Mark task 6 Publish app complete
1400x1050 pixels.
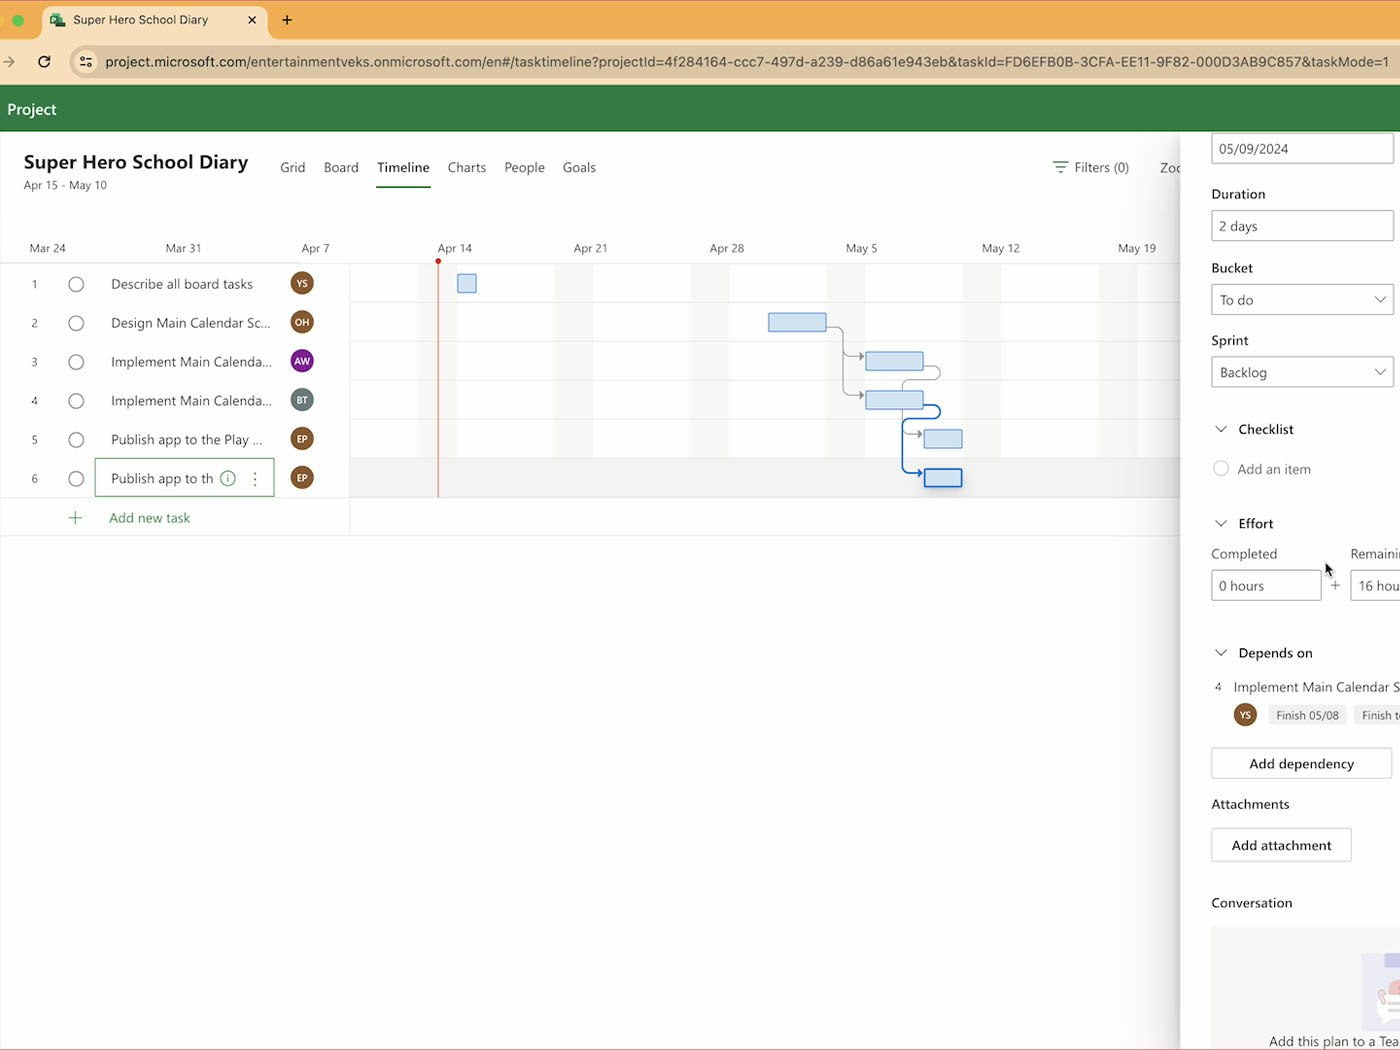[x=76, y=479]
